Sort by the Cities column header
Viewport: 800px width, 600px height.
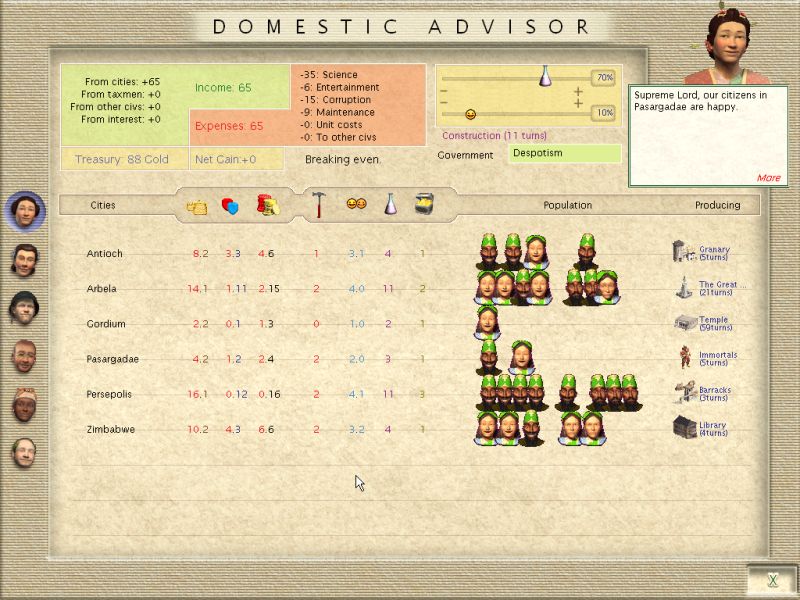pos(103,205)
